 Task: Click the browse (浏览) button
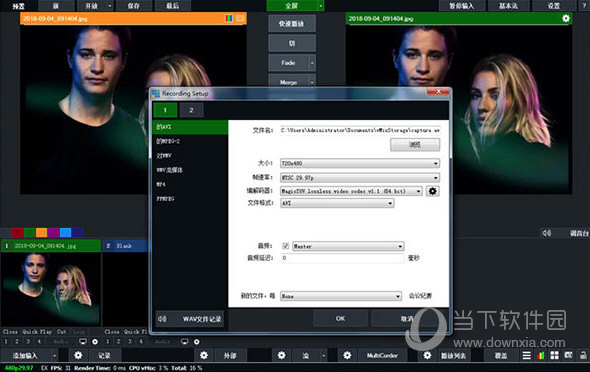click(x=415, y=144)
